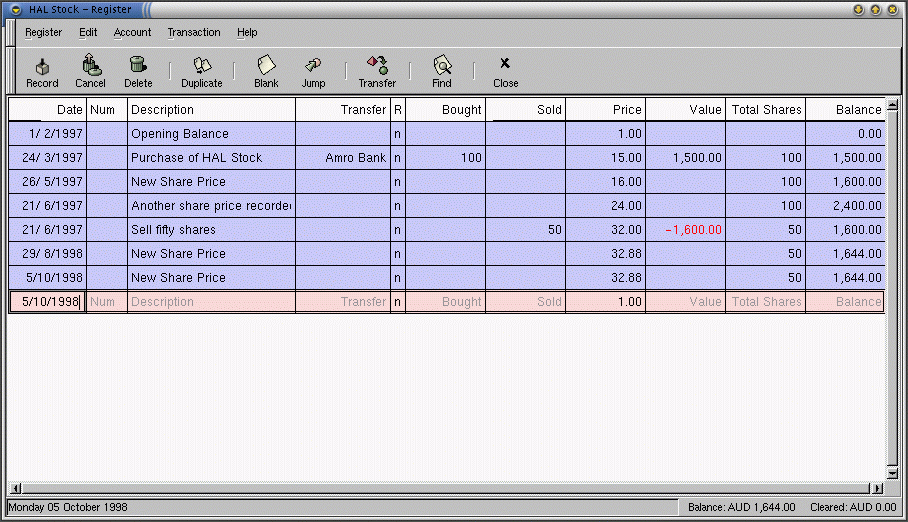Click the date field showing 5/10/1998 in new row

47,302
